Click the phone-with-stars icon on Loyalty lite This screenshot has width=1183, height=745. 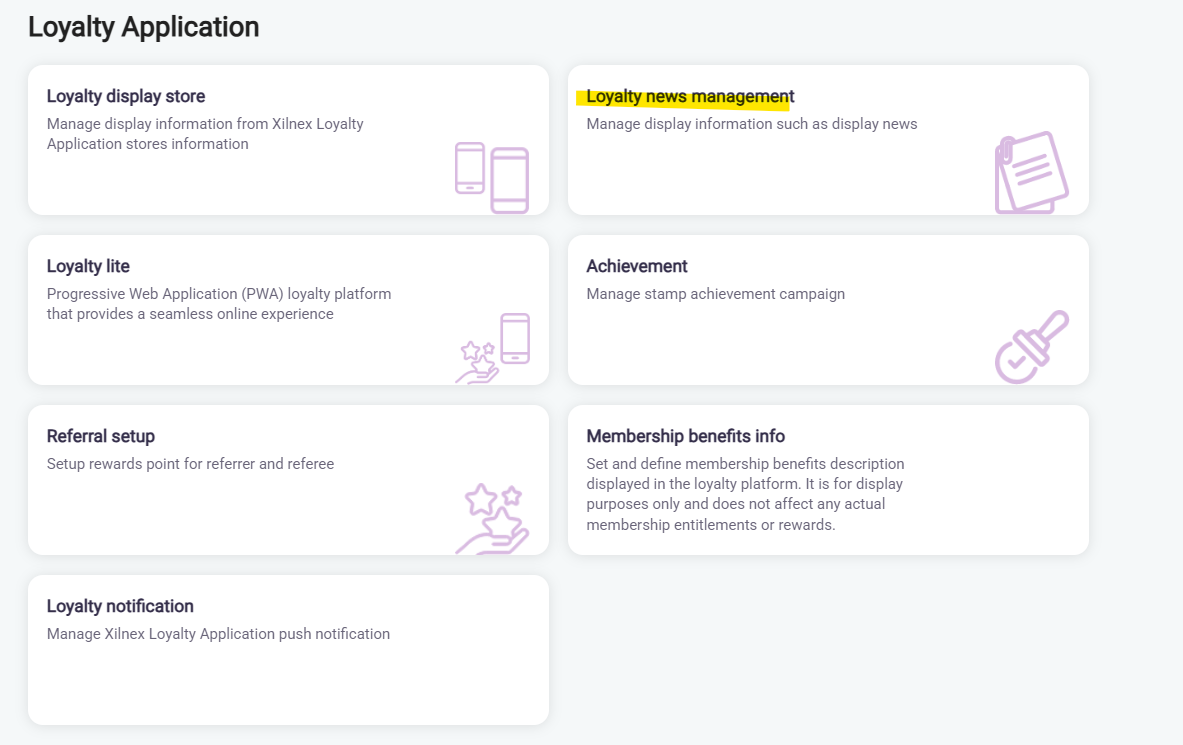(x=494, y=348)
